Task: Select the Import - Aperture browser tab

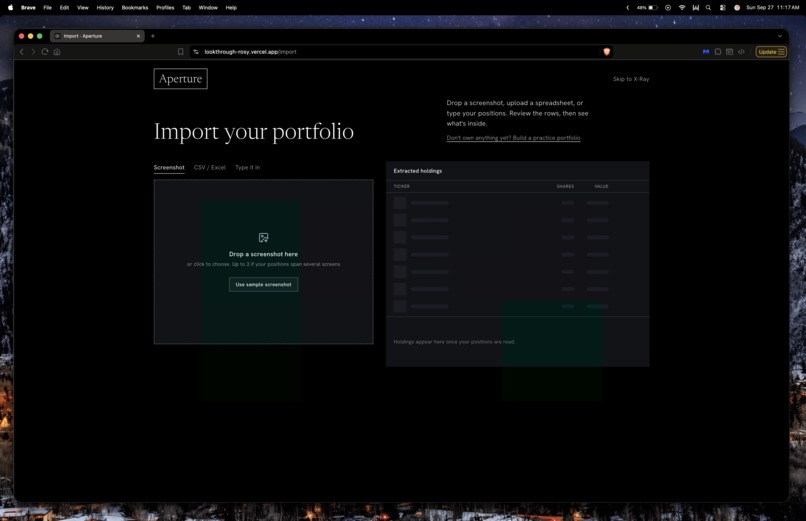Action: click(97, 36)
